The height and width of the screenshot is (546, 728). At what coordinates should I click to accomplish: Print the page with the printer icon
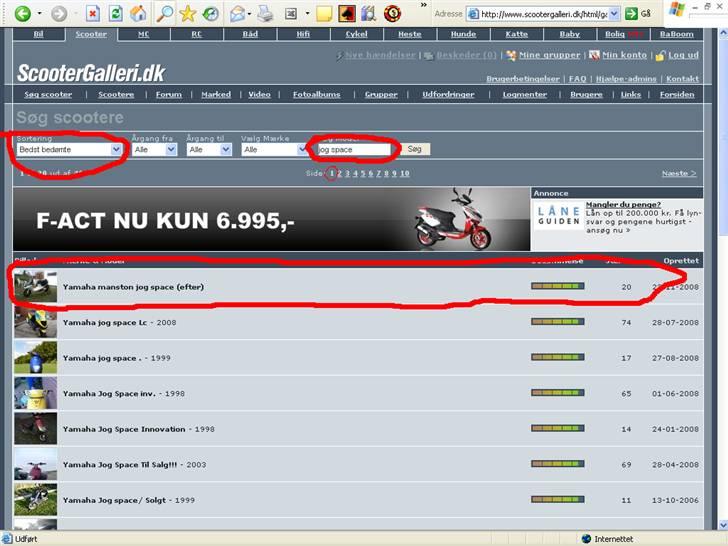pos(265,13)
